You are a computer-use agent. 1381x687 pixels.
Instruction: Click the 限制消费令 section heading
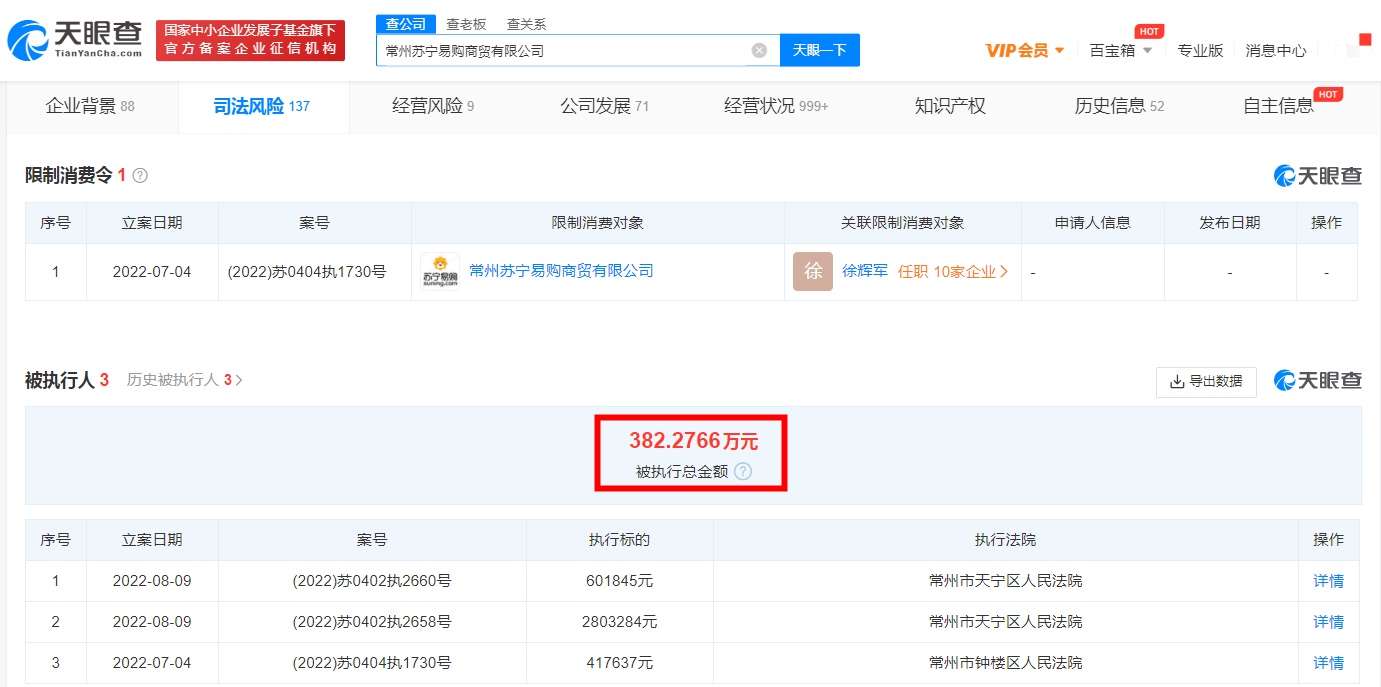pyautogui.click(x=69, y=176)
